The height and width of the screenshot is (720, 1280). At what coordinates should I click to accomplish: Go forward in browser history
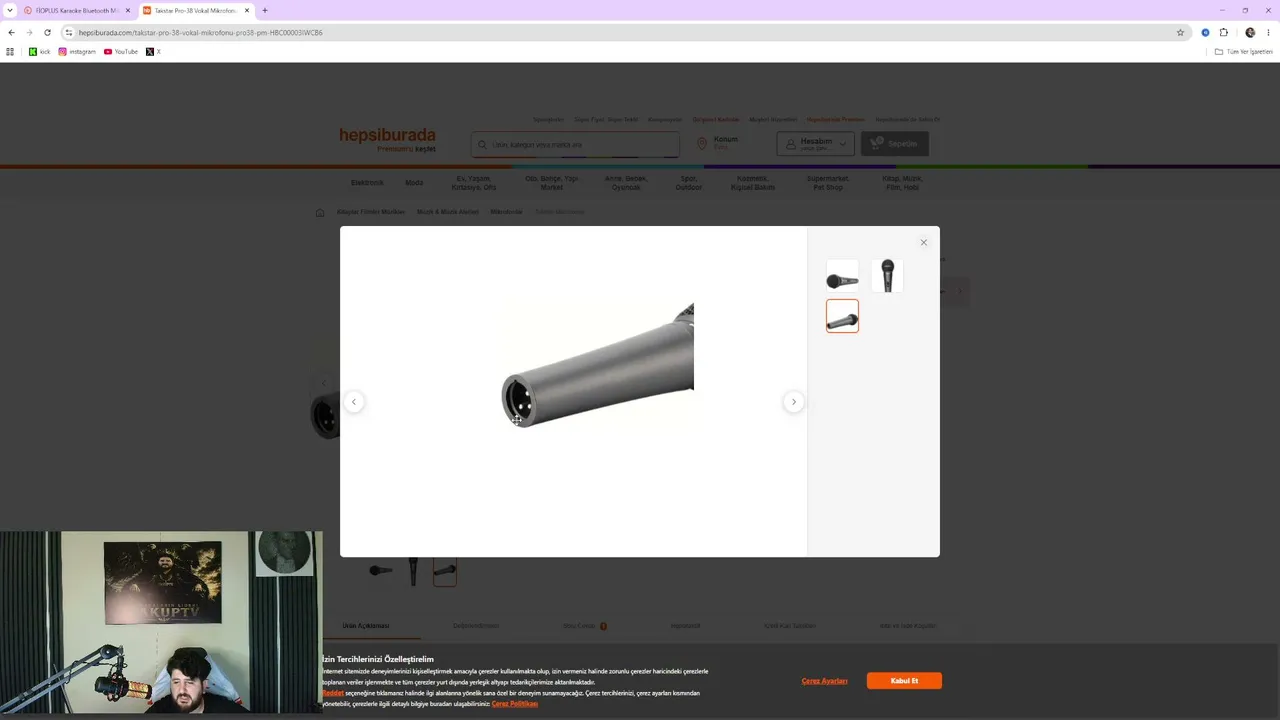[29, 32]
